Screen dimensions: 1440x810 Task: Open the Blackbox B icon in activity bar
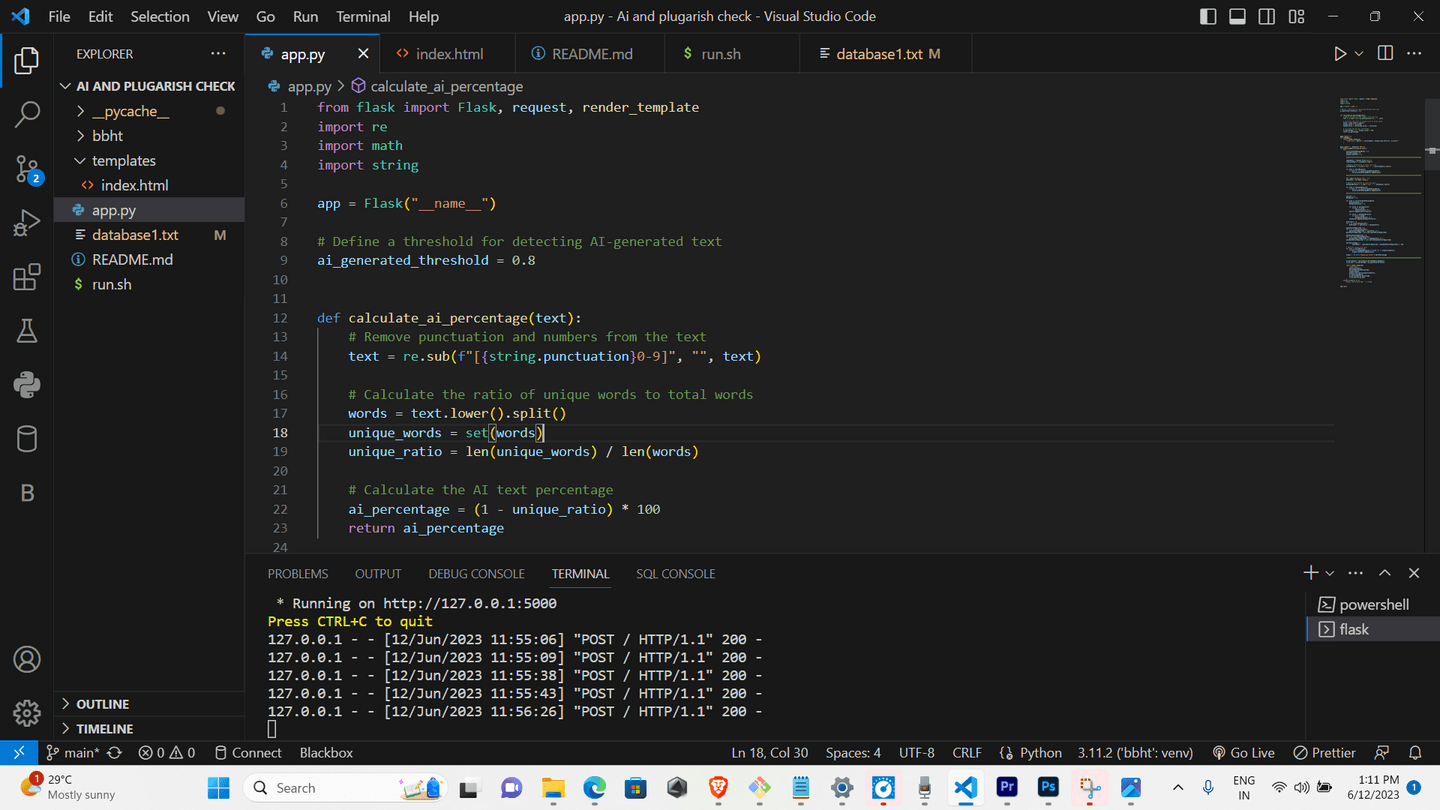[x=27, y=493]
